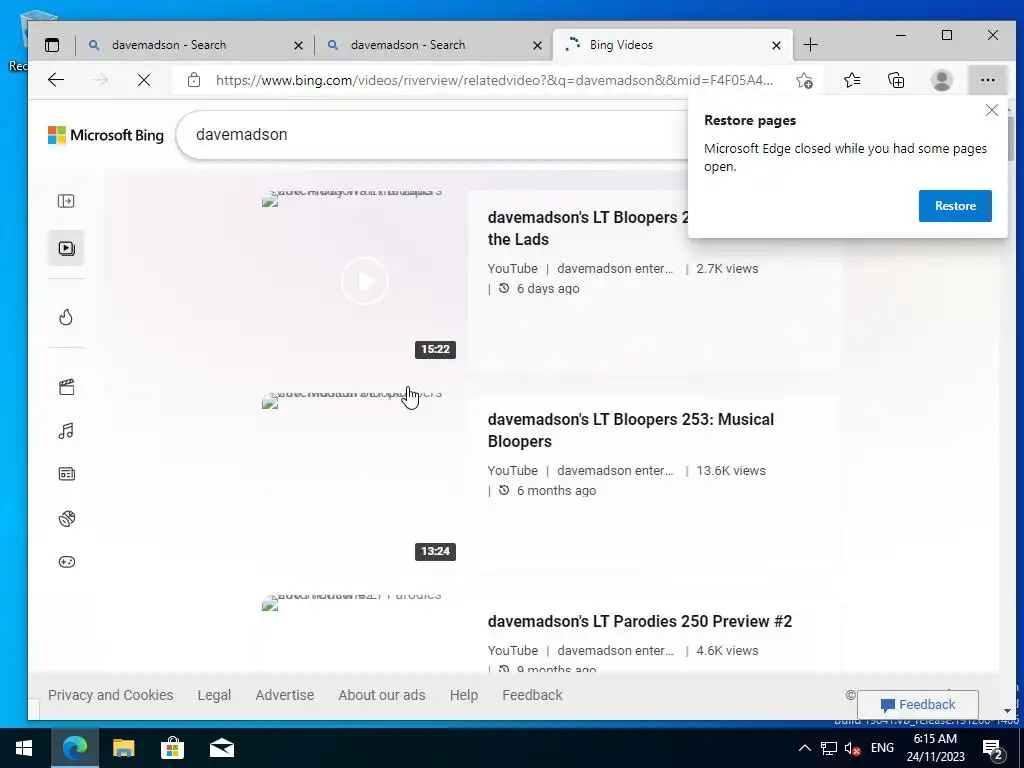Screen dimensions: 1024x768
Task: Open About our ads footer link
Action: [381, 695]
